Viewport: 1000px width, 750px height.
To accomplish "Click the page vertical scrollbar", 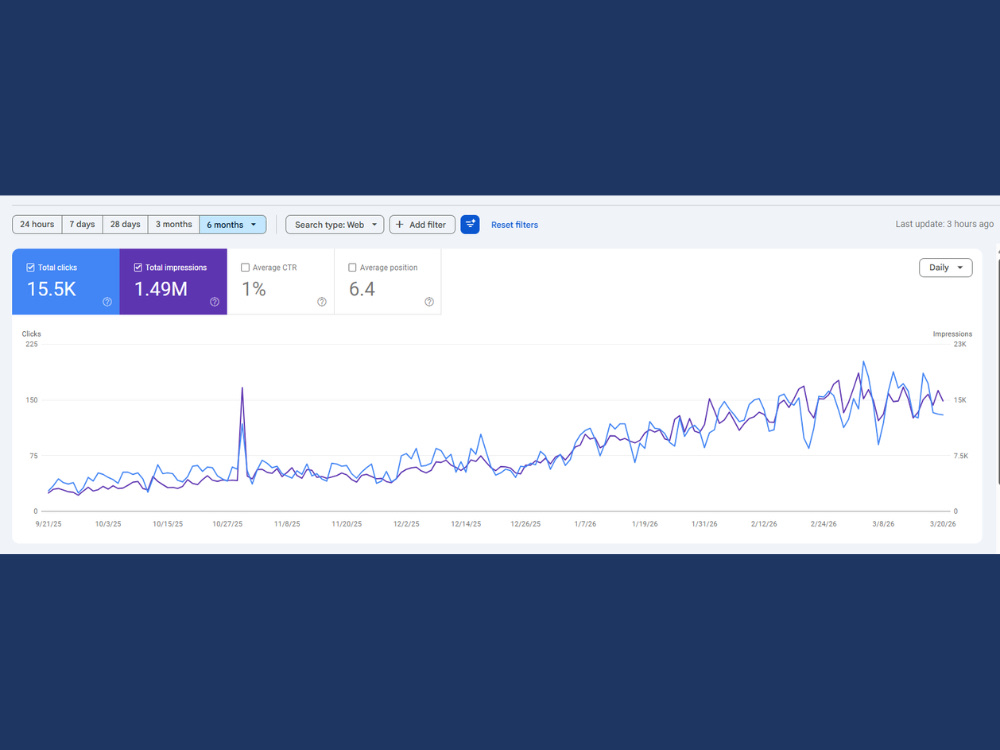I will (x=998, y=368).
